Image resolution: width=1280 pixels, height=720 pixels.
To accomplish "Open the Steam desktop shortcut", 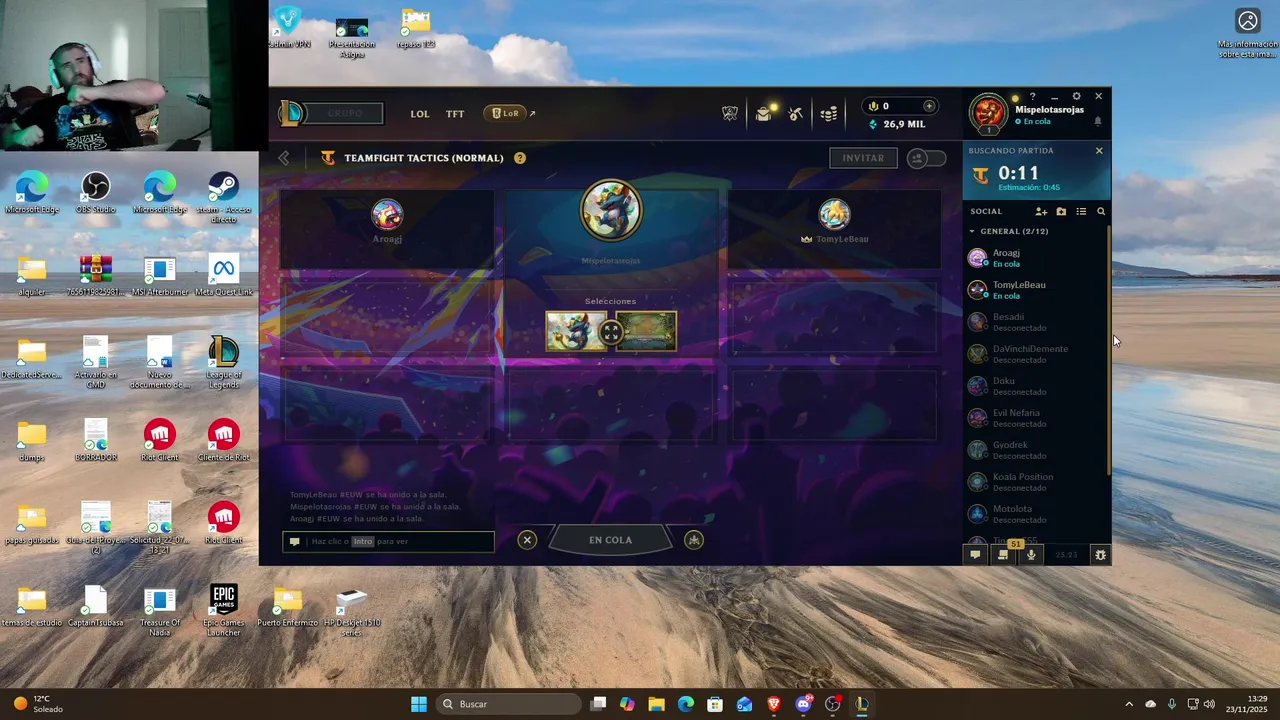I will point(223,197).
